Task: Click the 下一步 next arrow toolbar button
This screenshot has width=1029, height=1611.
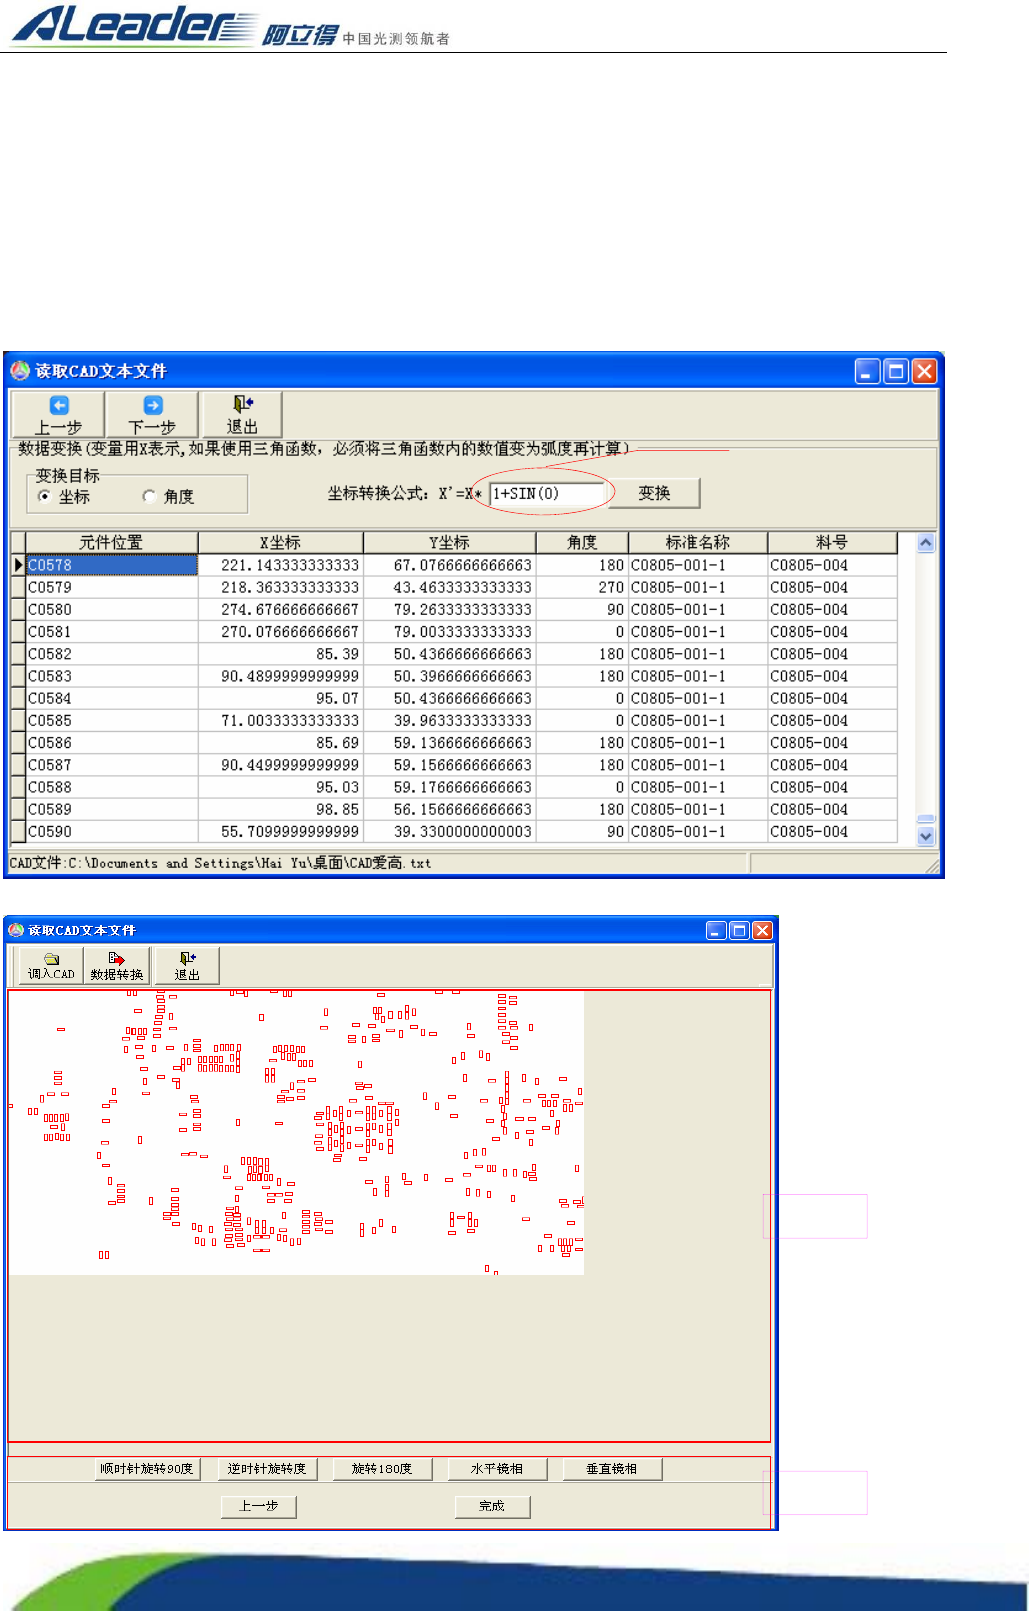Action: coord(152,414)
